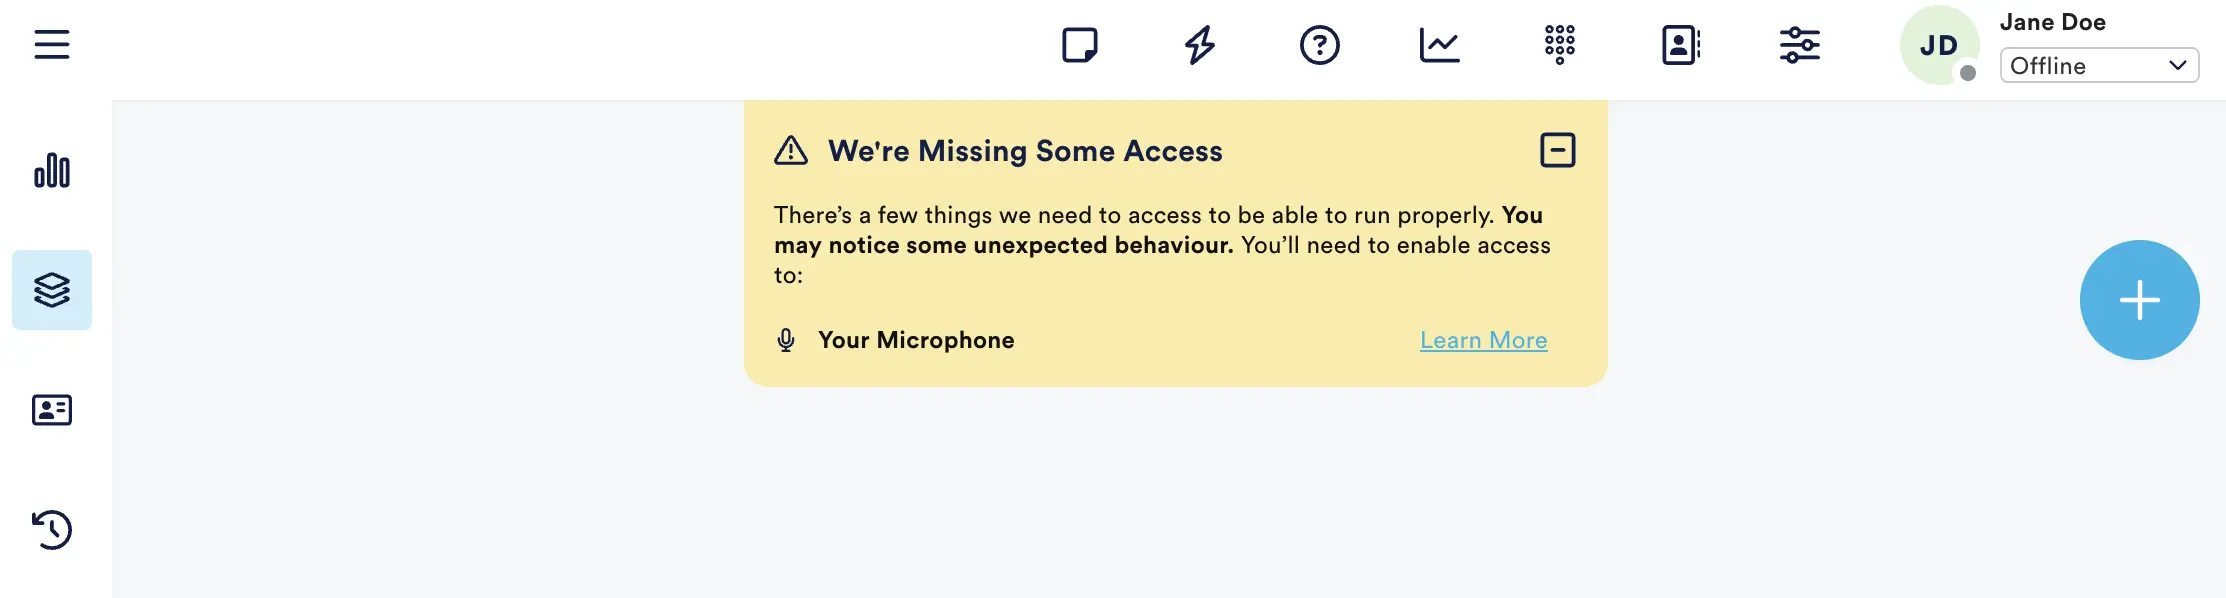Screen dimensions: 2226x598
Task: View call history from the sidebar
Action: pos(52,531)
